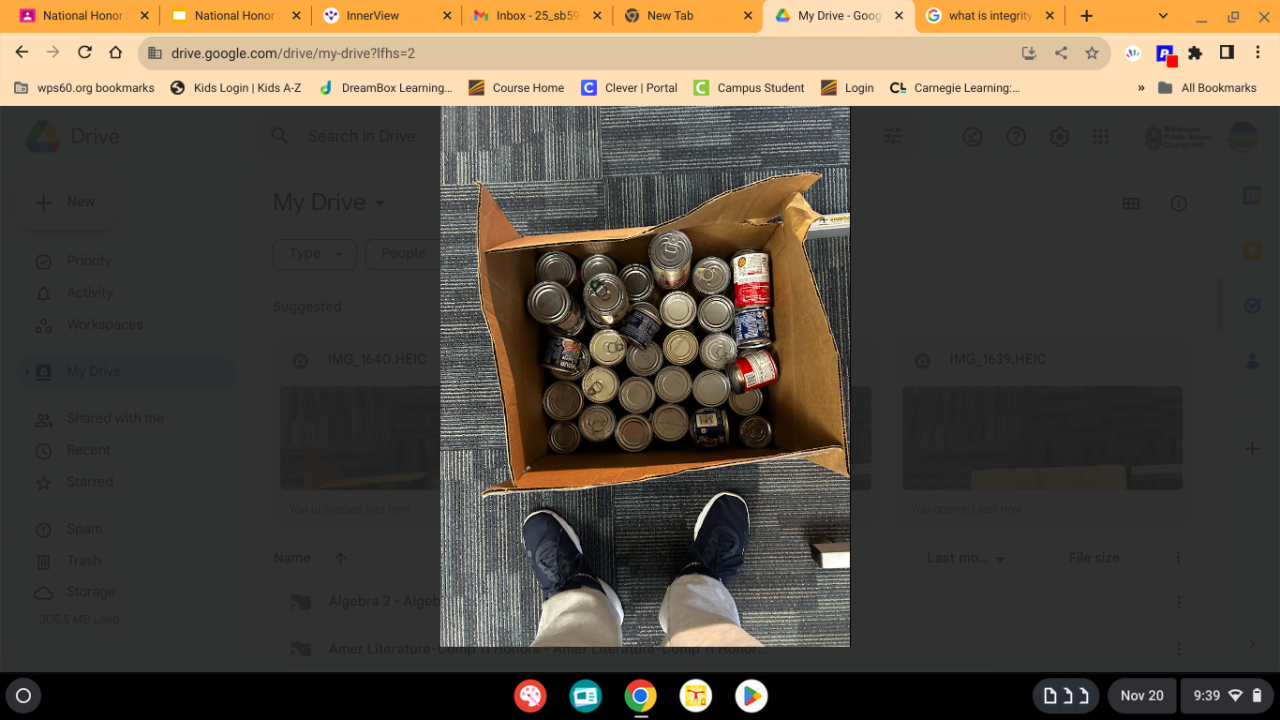
Task: Reload the current page
Action: [x=85, y=53]
